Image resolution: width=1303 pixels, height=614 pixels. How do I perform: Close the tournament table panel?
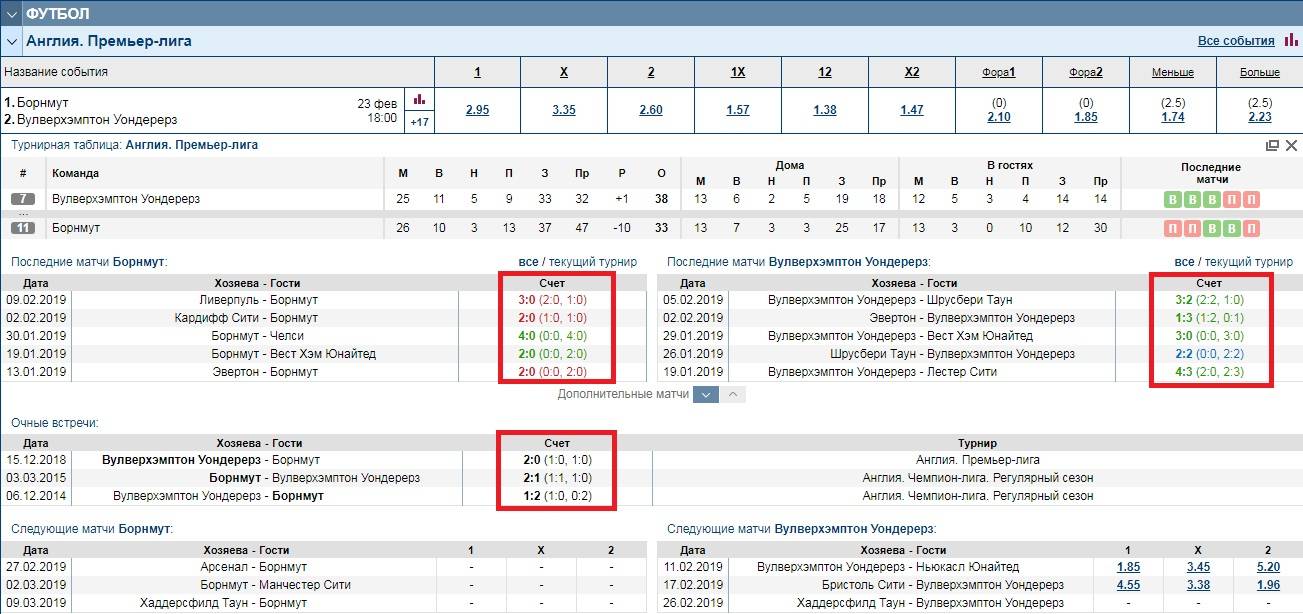pos(1291,145)
